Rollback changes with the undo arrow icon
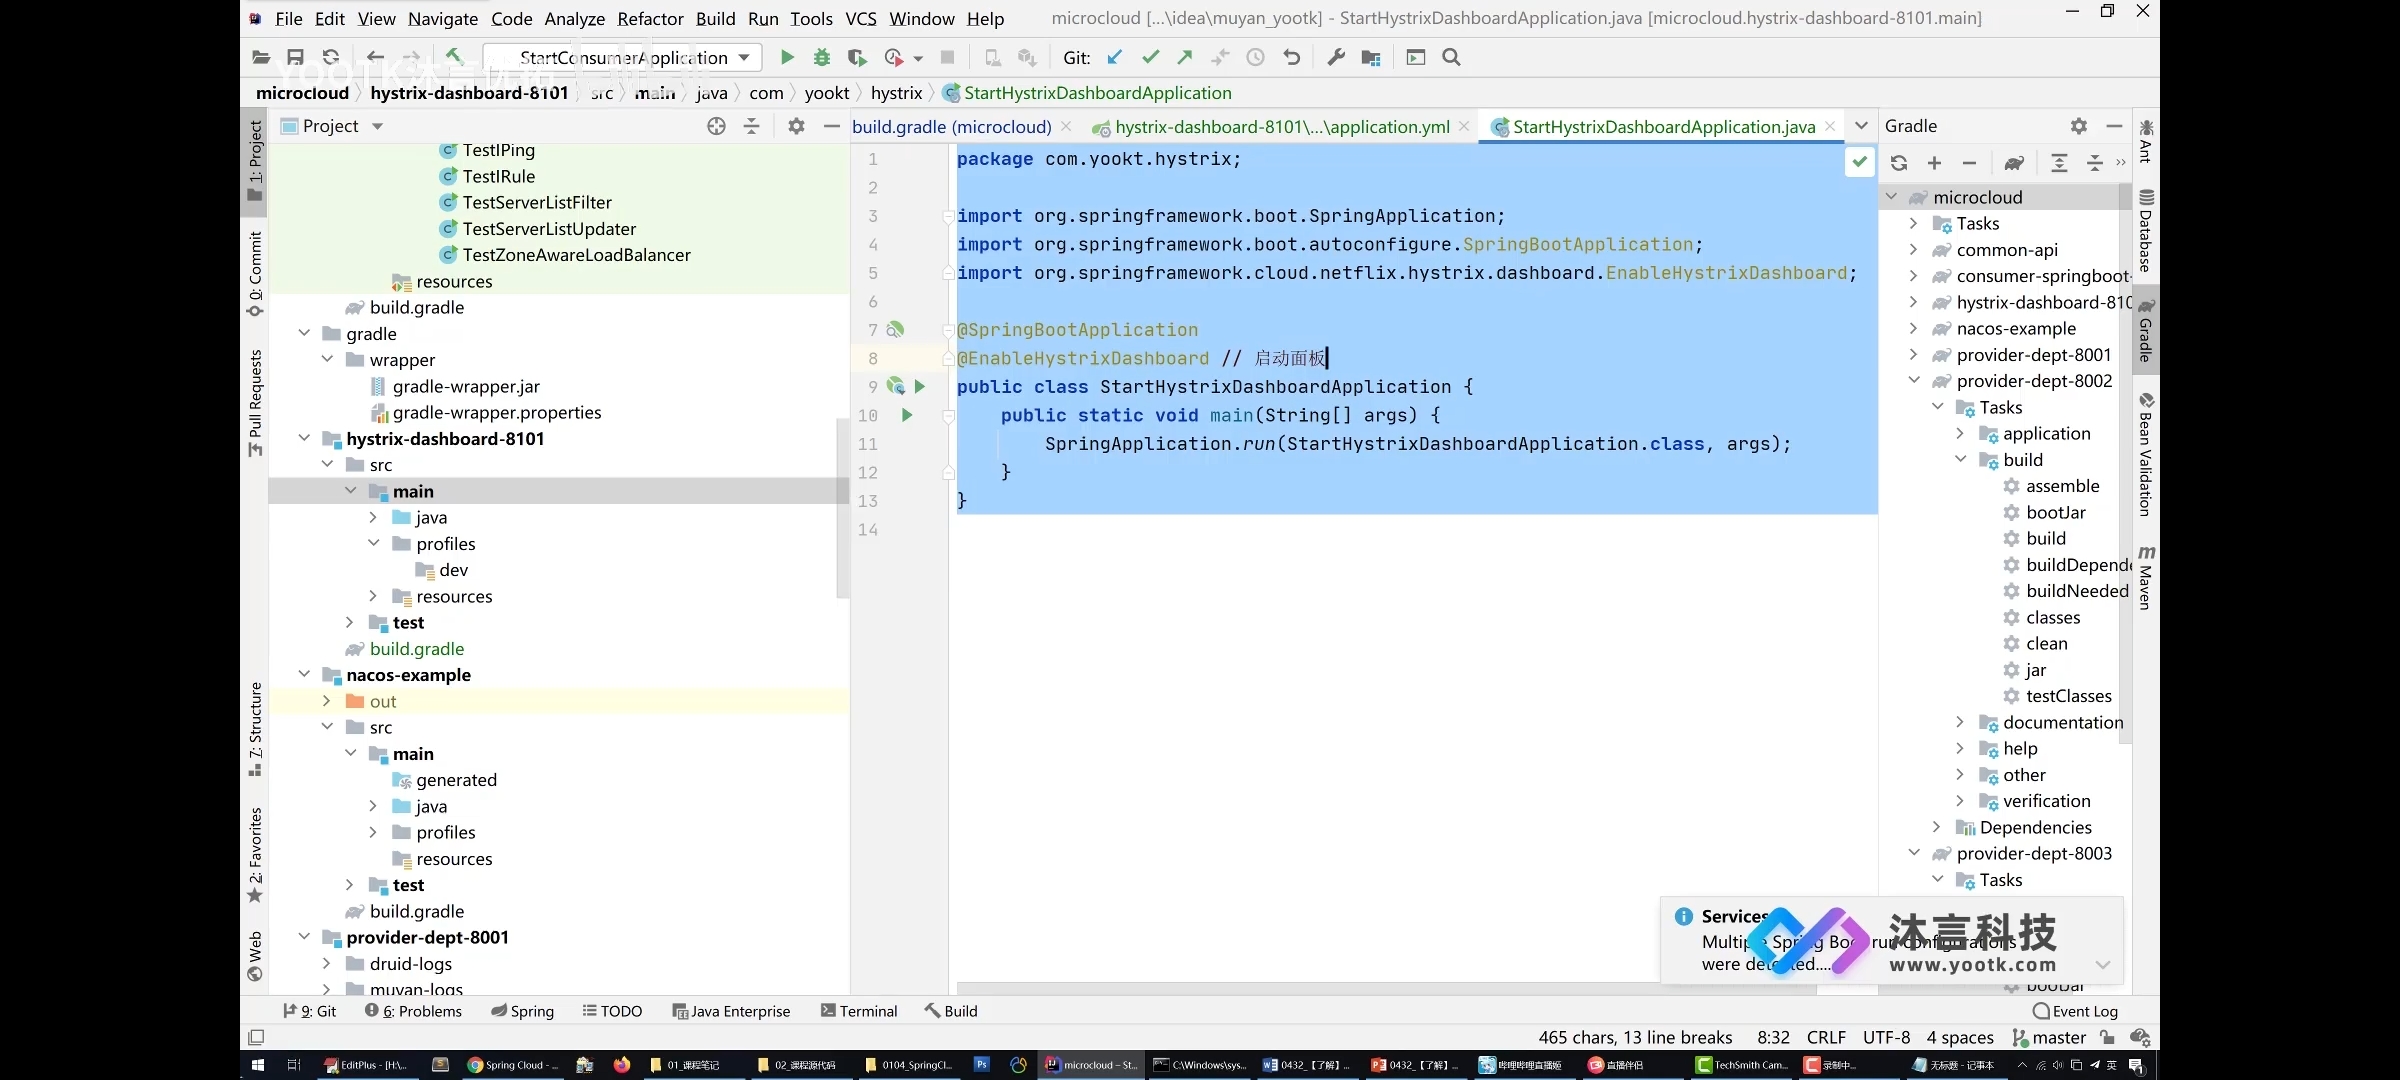The width and height of the screenshot is (2400, 1080). [1292, 57]
